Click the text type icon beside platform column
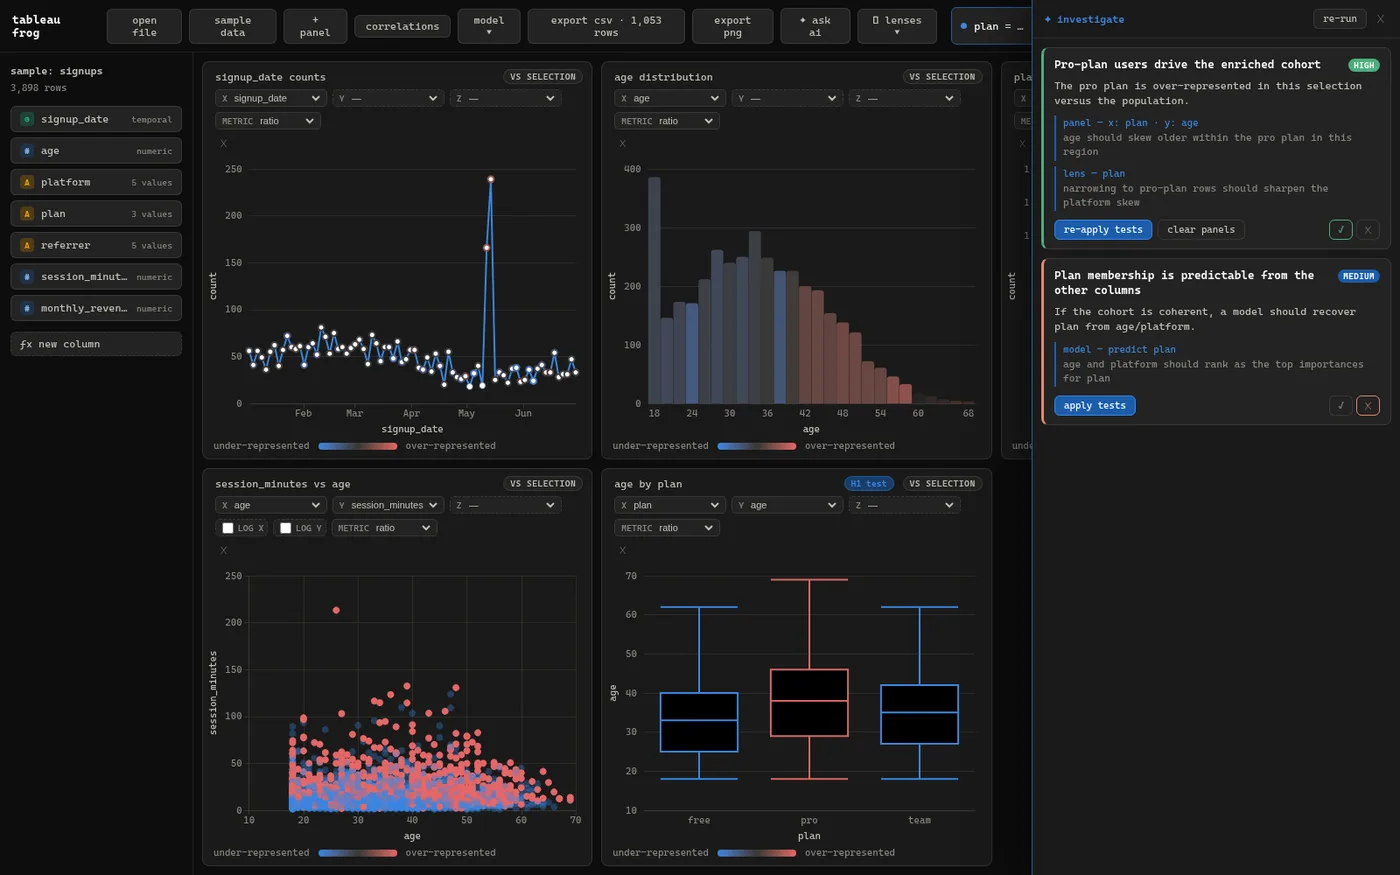This screenshot has height=875, width=1400. pos(27,182)
